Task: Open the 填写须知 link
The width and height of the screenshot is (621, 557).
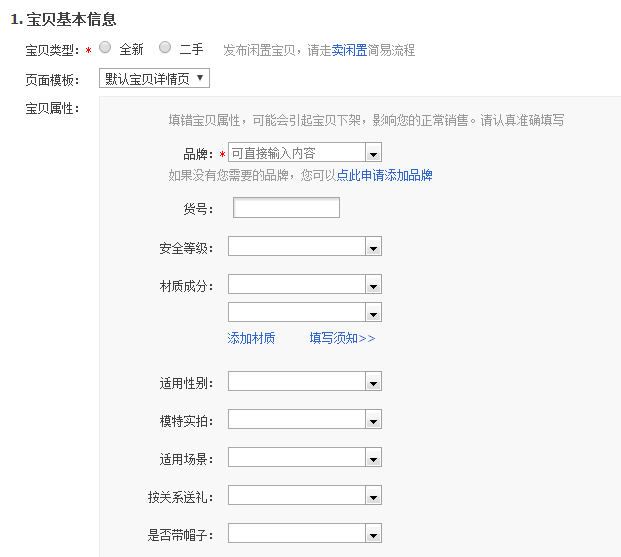Action: click(341, 338)
